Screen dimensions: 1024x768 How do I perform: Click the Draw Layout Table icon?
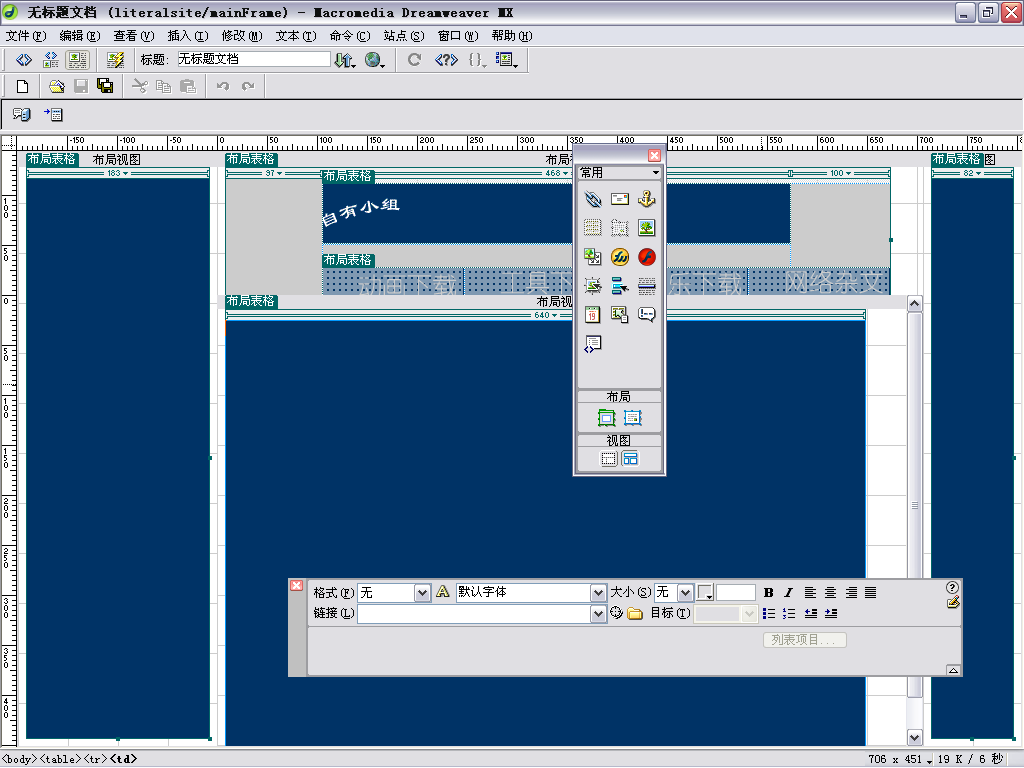[607, 418]
